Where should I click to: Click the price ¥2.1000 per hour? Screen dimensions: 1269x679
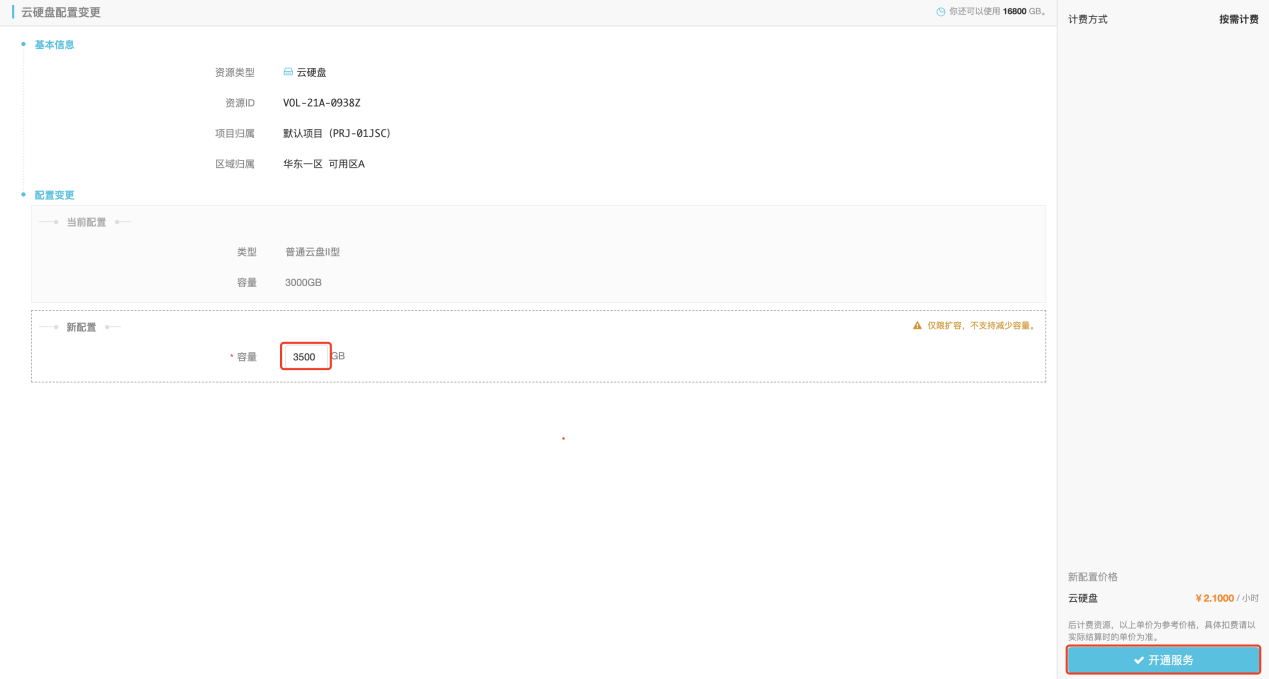point(1227,598)
